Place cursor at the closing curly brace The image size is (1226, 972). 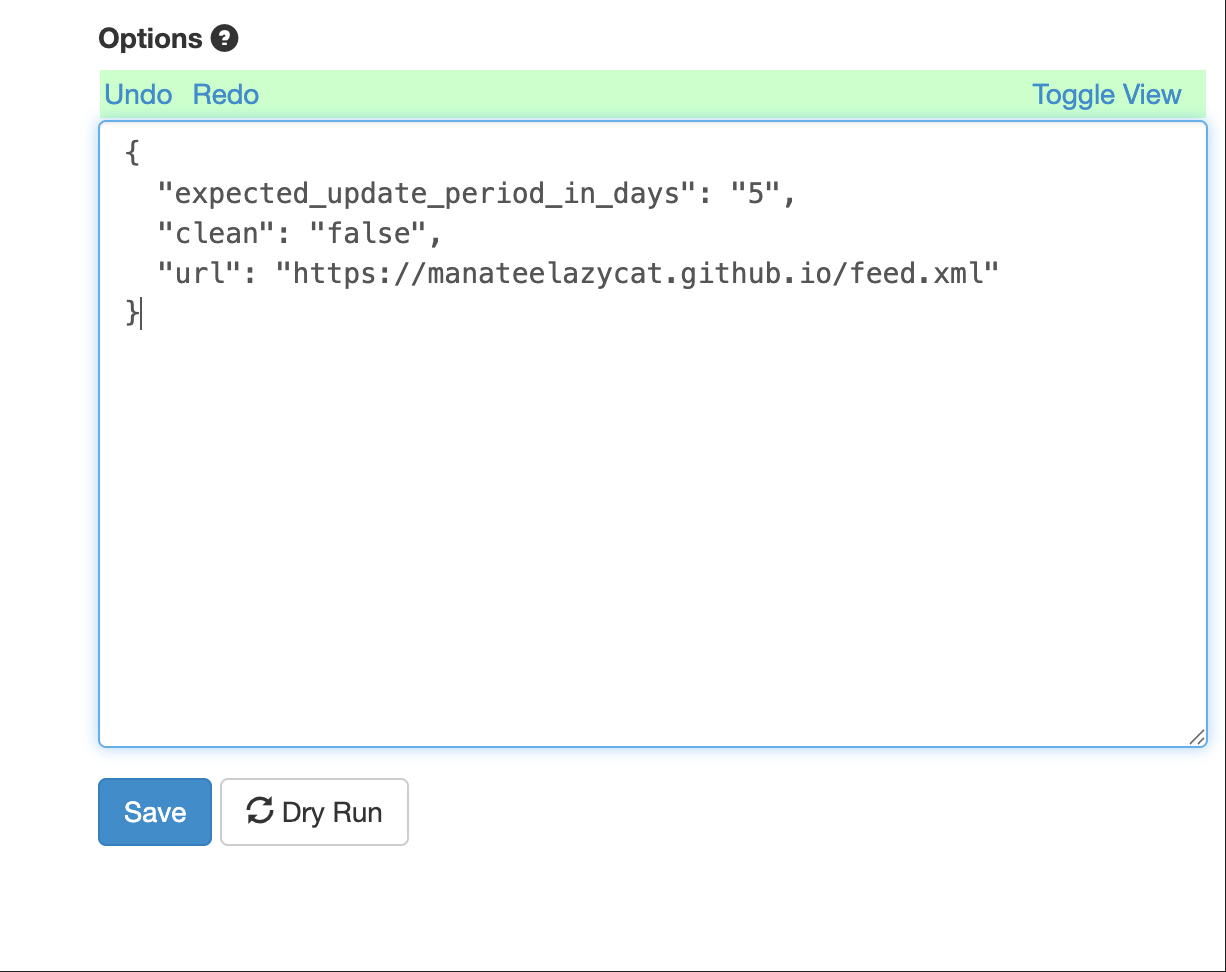[x=132, y=313]
